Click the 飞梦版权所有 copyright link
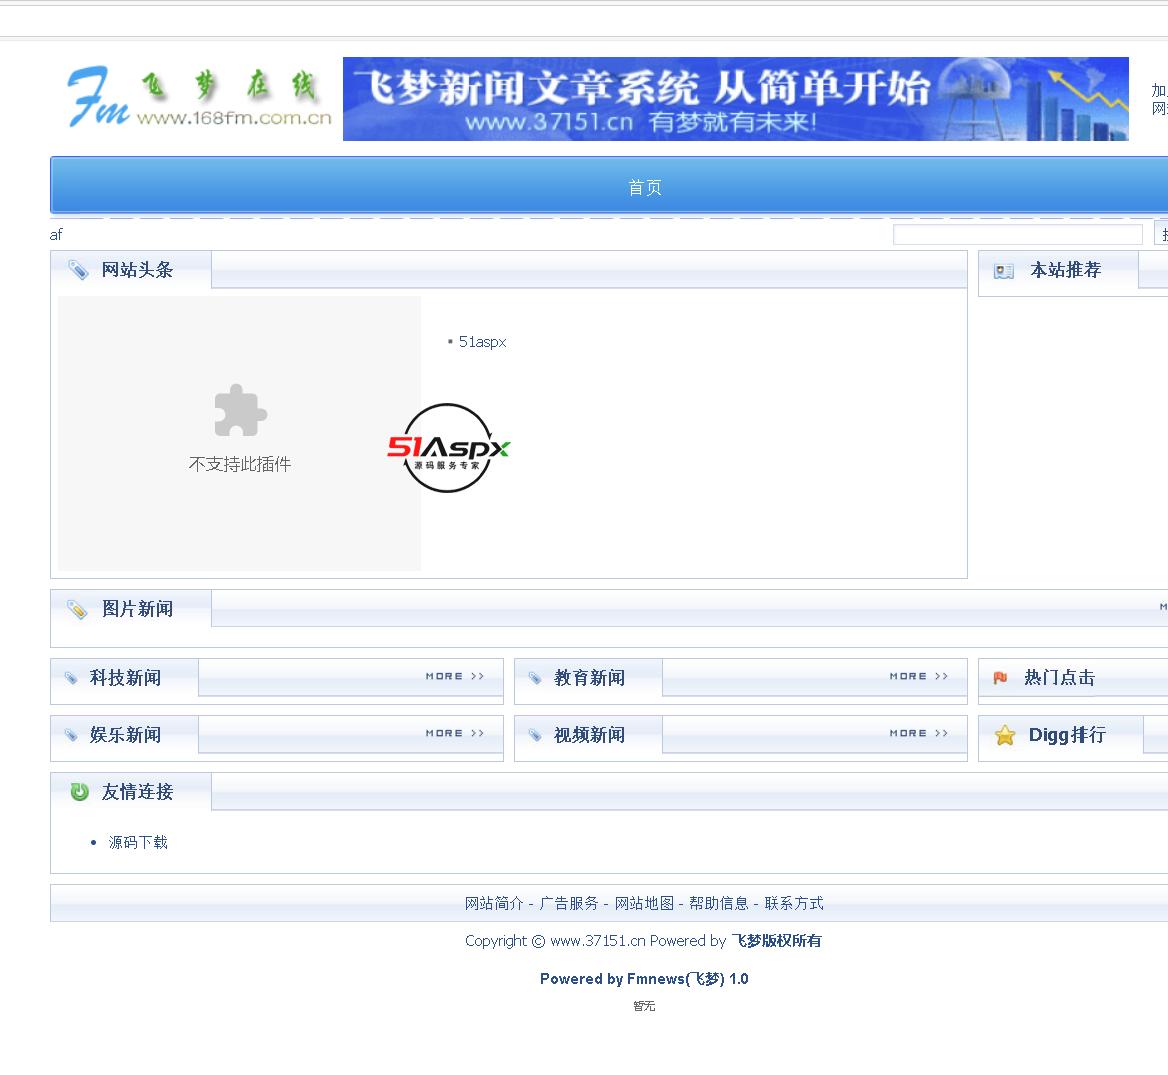The width and height of the screenshot is (1168, 1075). (776, 941)
